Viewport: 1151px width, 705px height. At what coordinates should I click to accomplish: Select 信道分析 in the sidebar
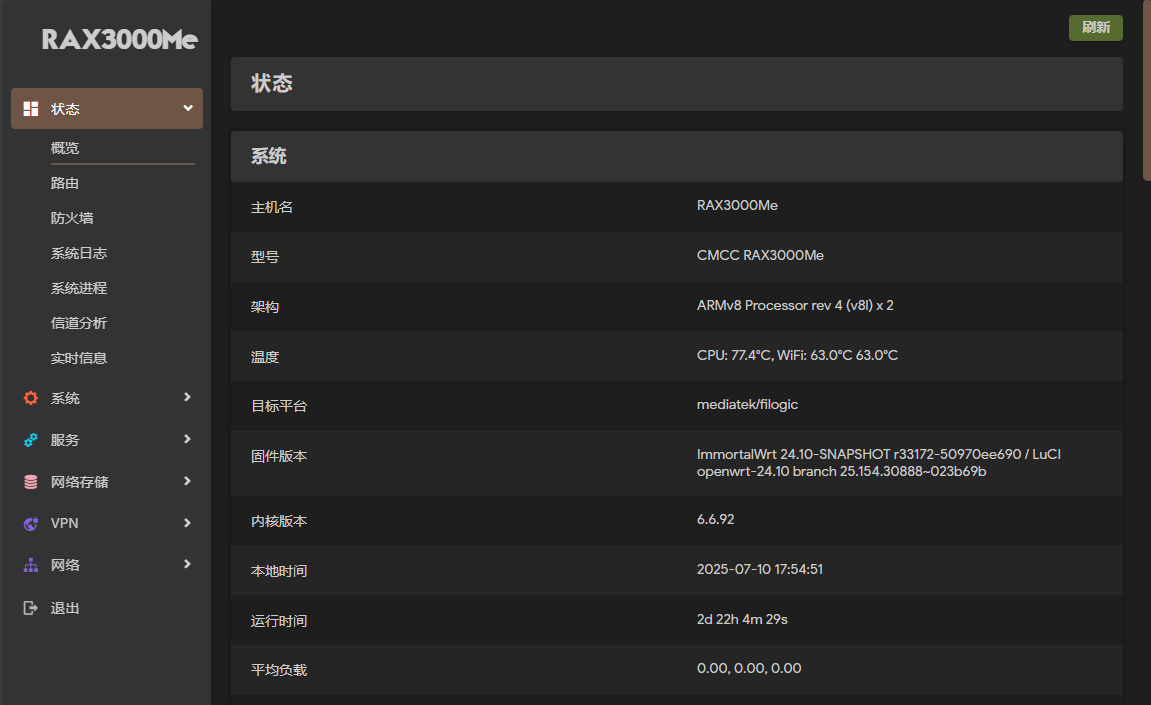(x=78, y=322)
